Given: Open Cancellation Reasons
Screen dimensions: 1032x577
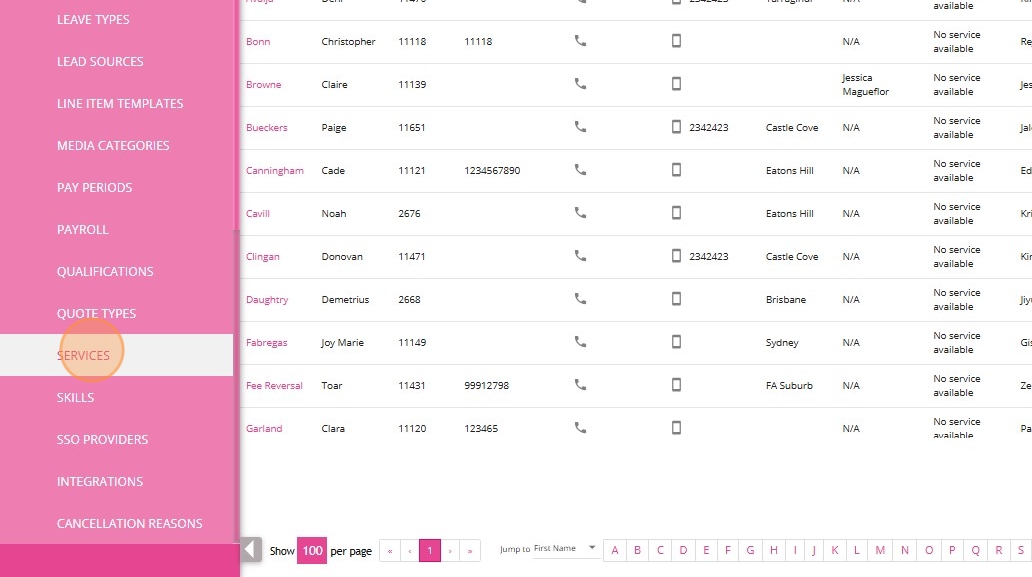Looking at the screenshot, I should (130, 524).
